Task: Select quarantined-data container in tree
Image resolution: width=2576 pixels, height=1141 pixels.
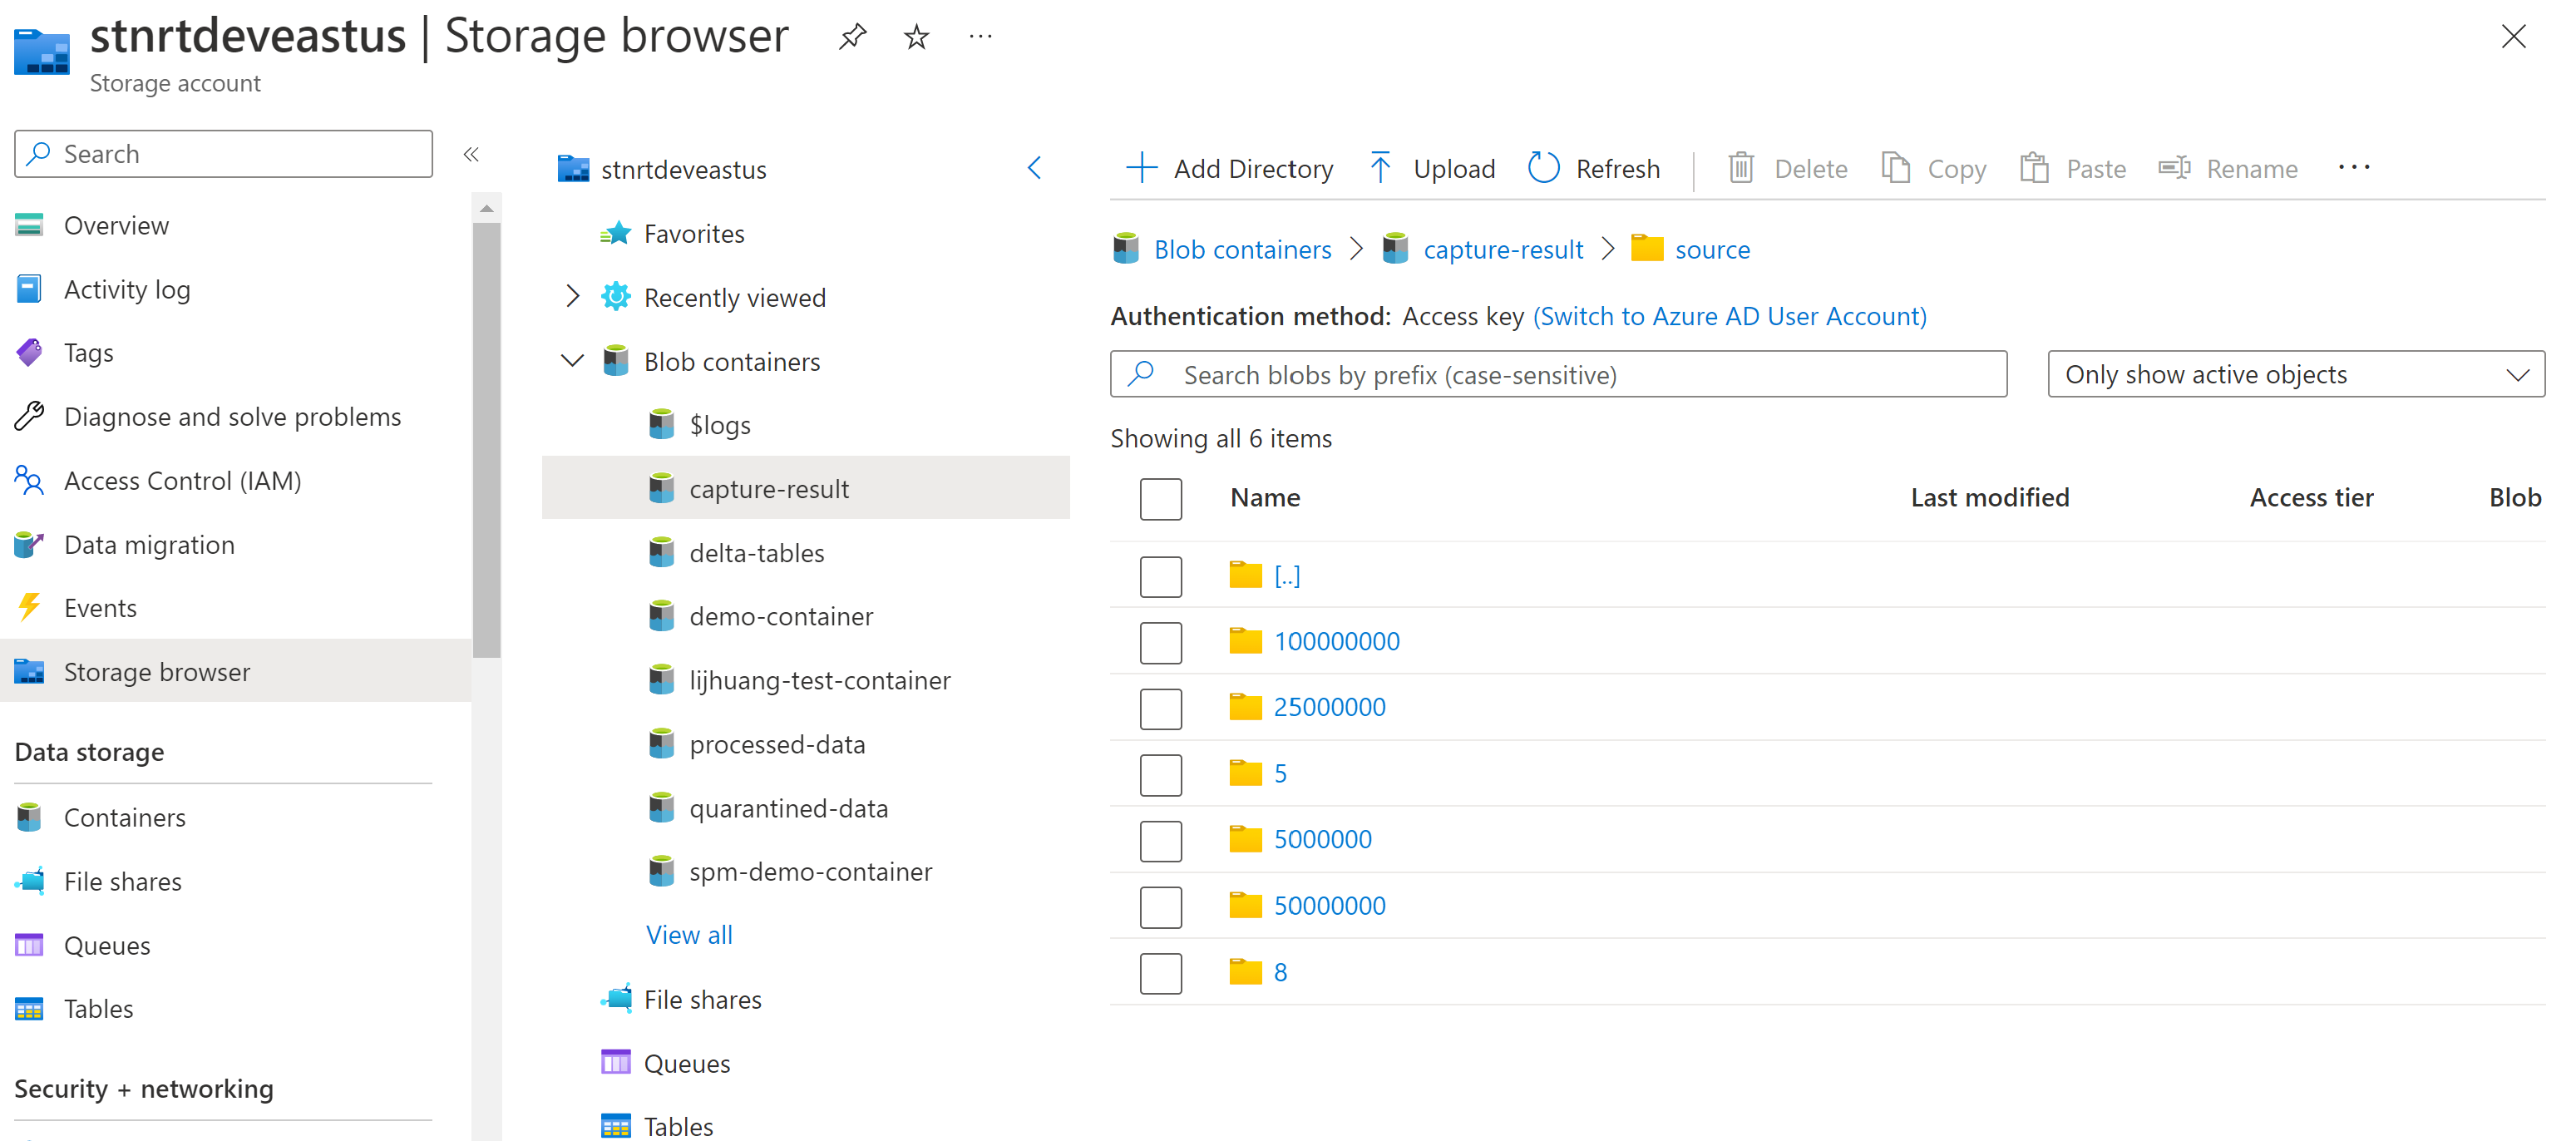Action: click(x=788, y=808)
